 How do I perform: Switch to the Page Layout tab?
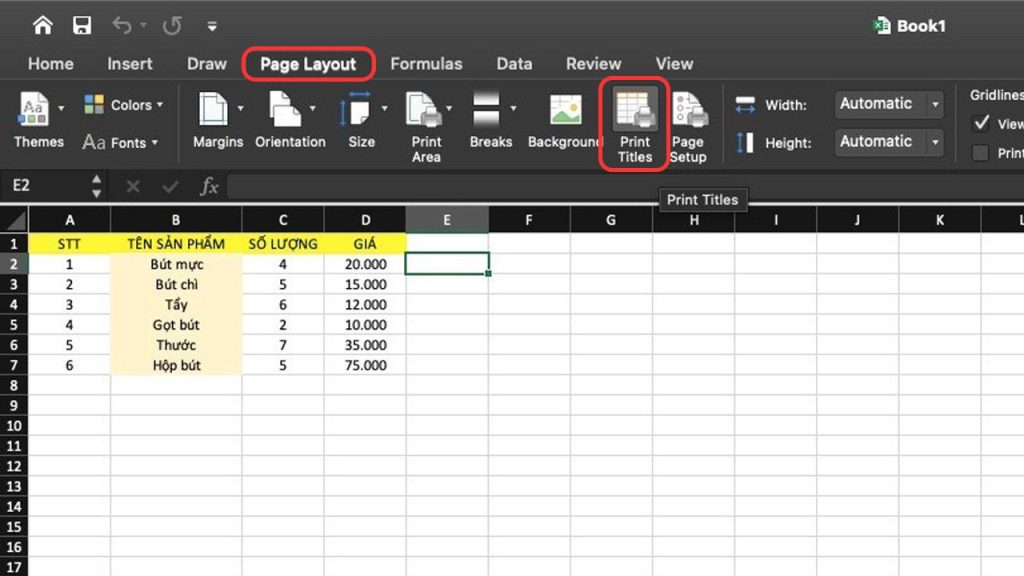[x=308, y=64]
